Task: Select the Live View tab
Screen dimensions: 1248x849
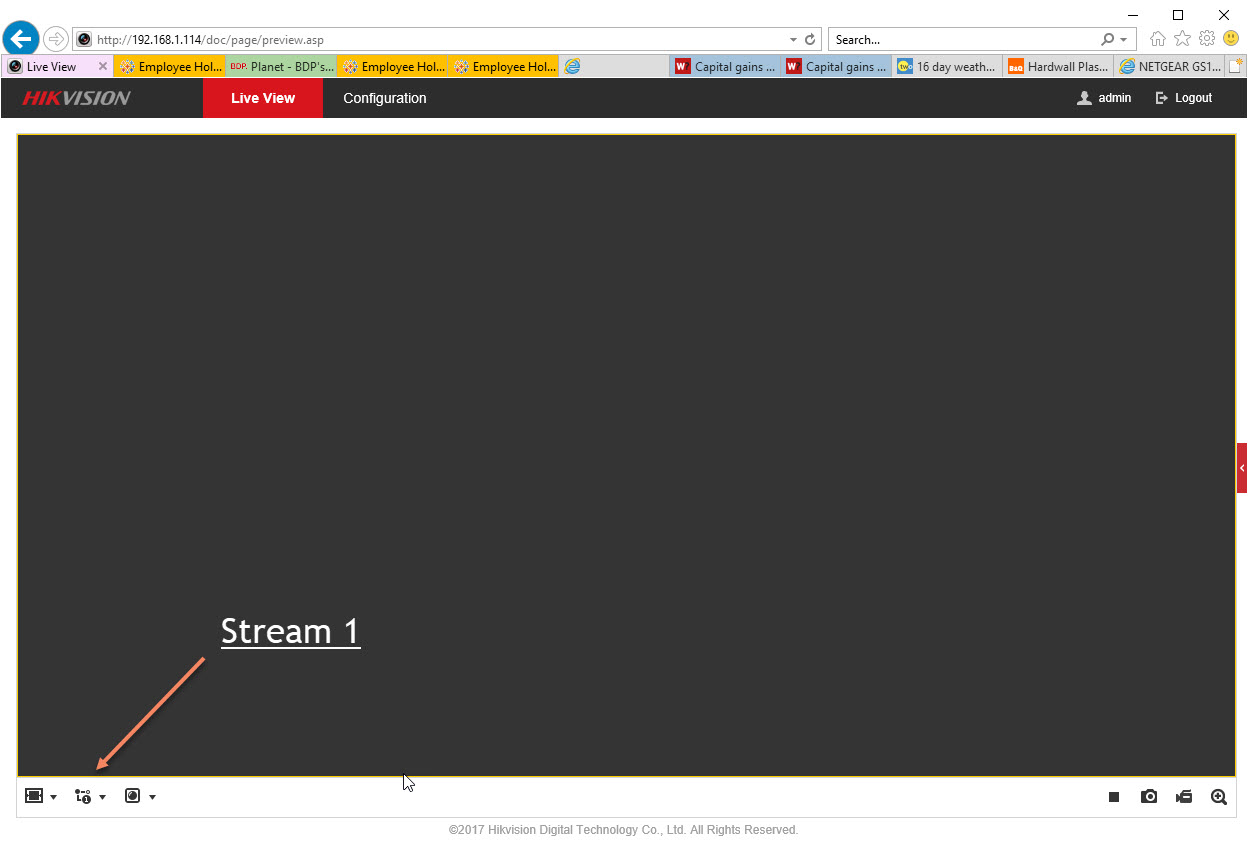Action: pyautogui.click(x=262, y=98)
